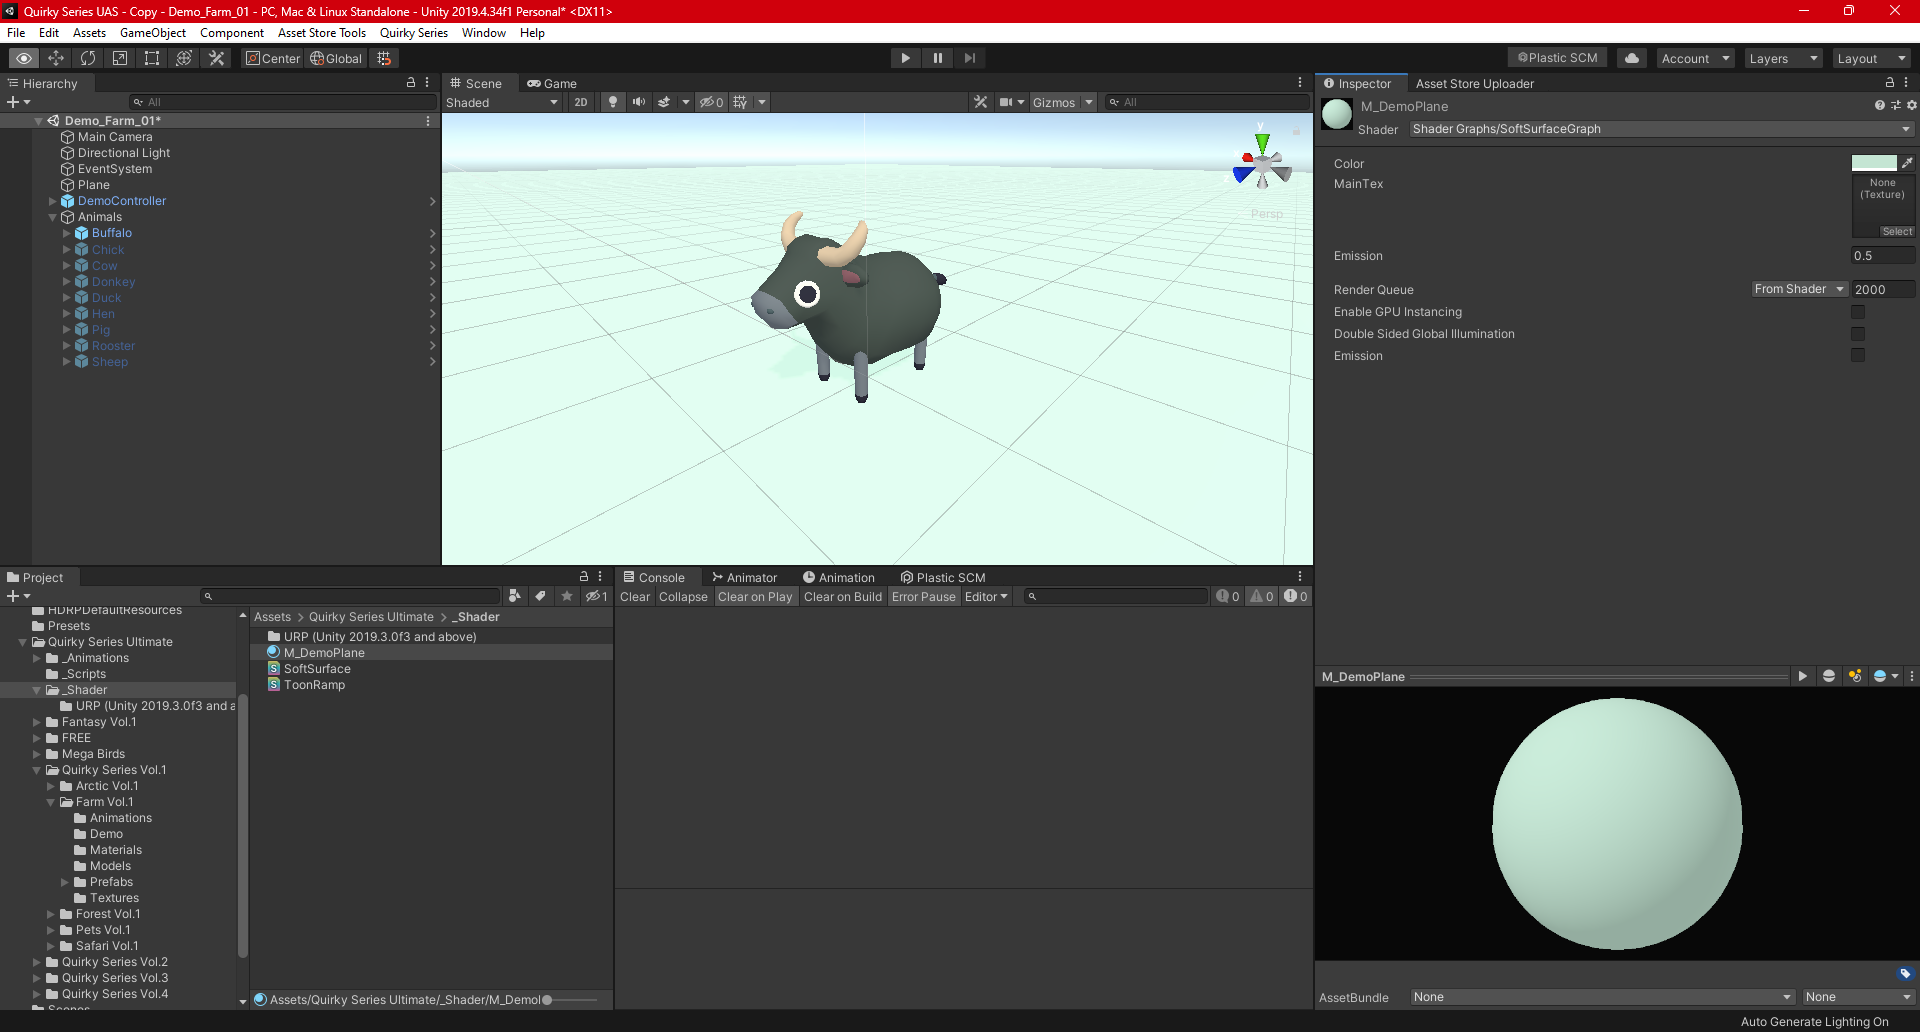Select the Scale tool

pyautogui.click(x=120, y=58)
